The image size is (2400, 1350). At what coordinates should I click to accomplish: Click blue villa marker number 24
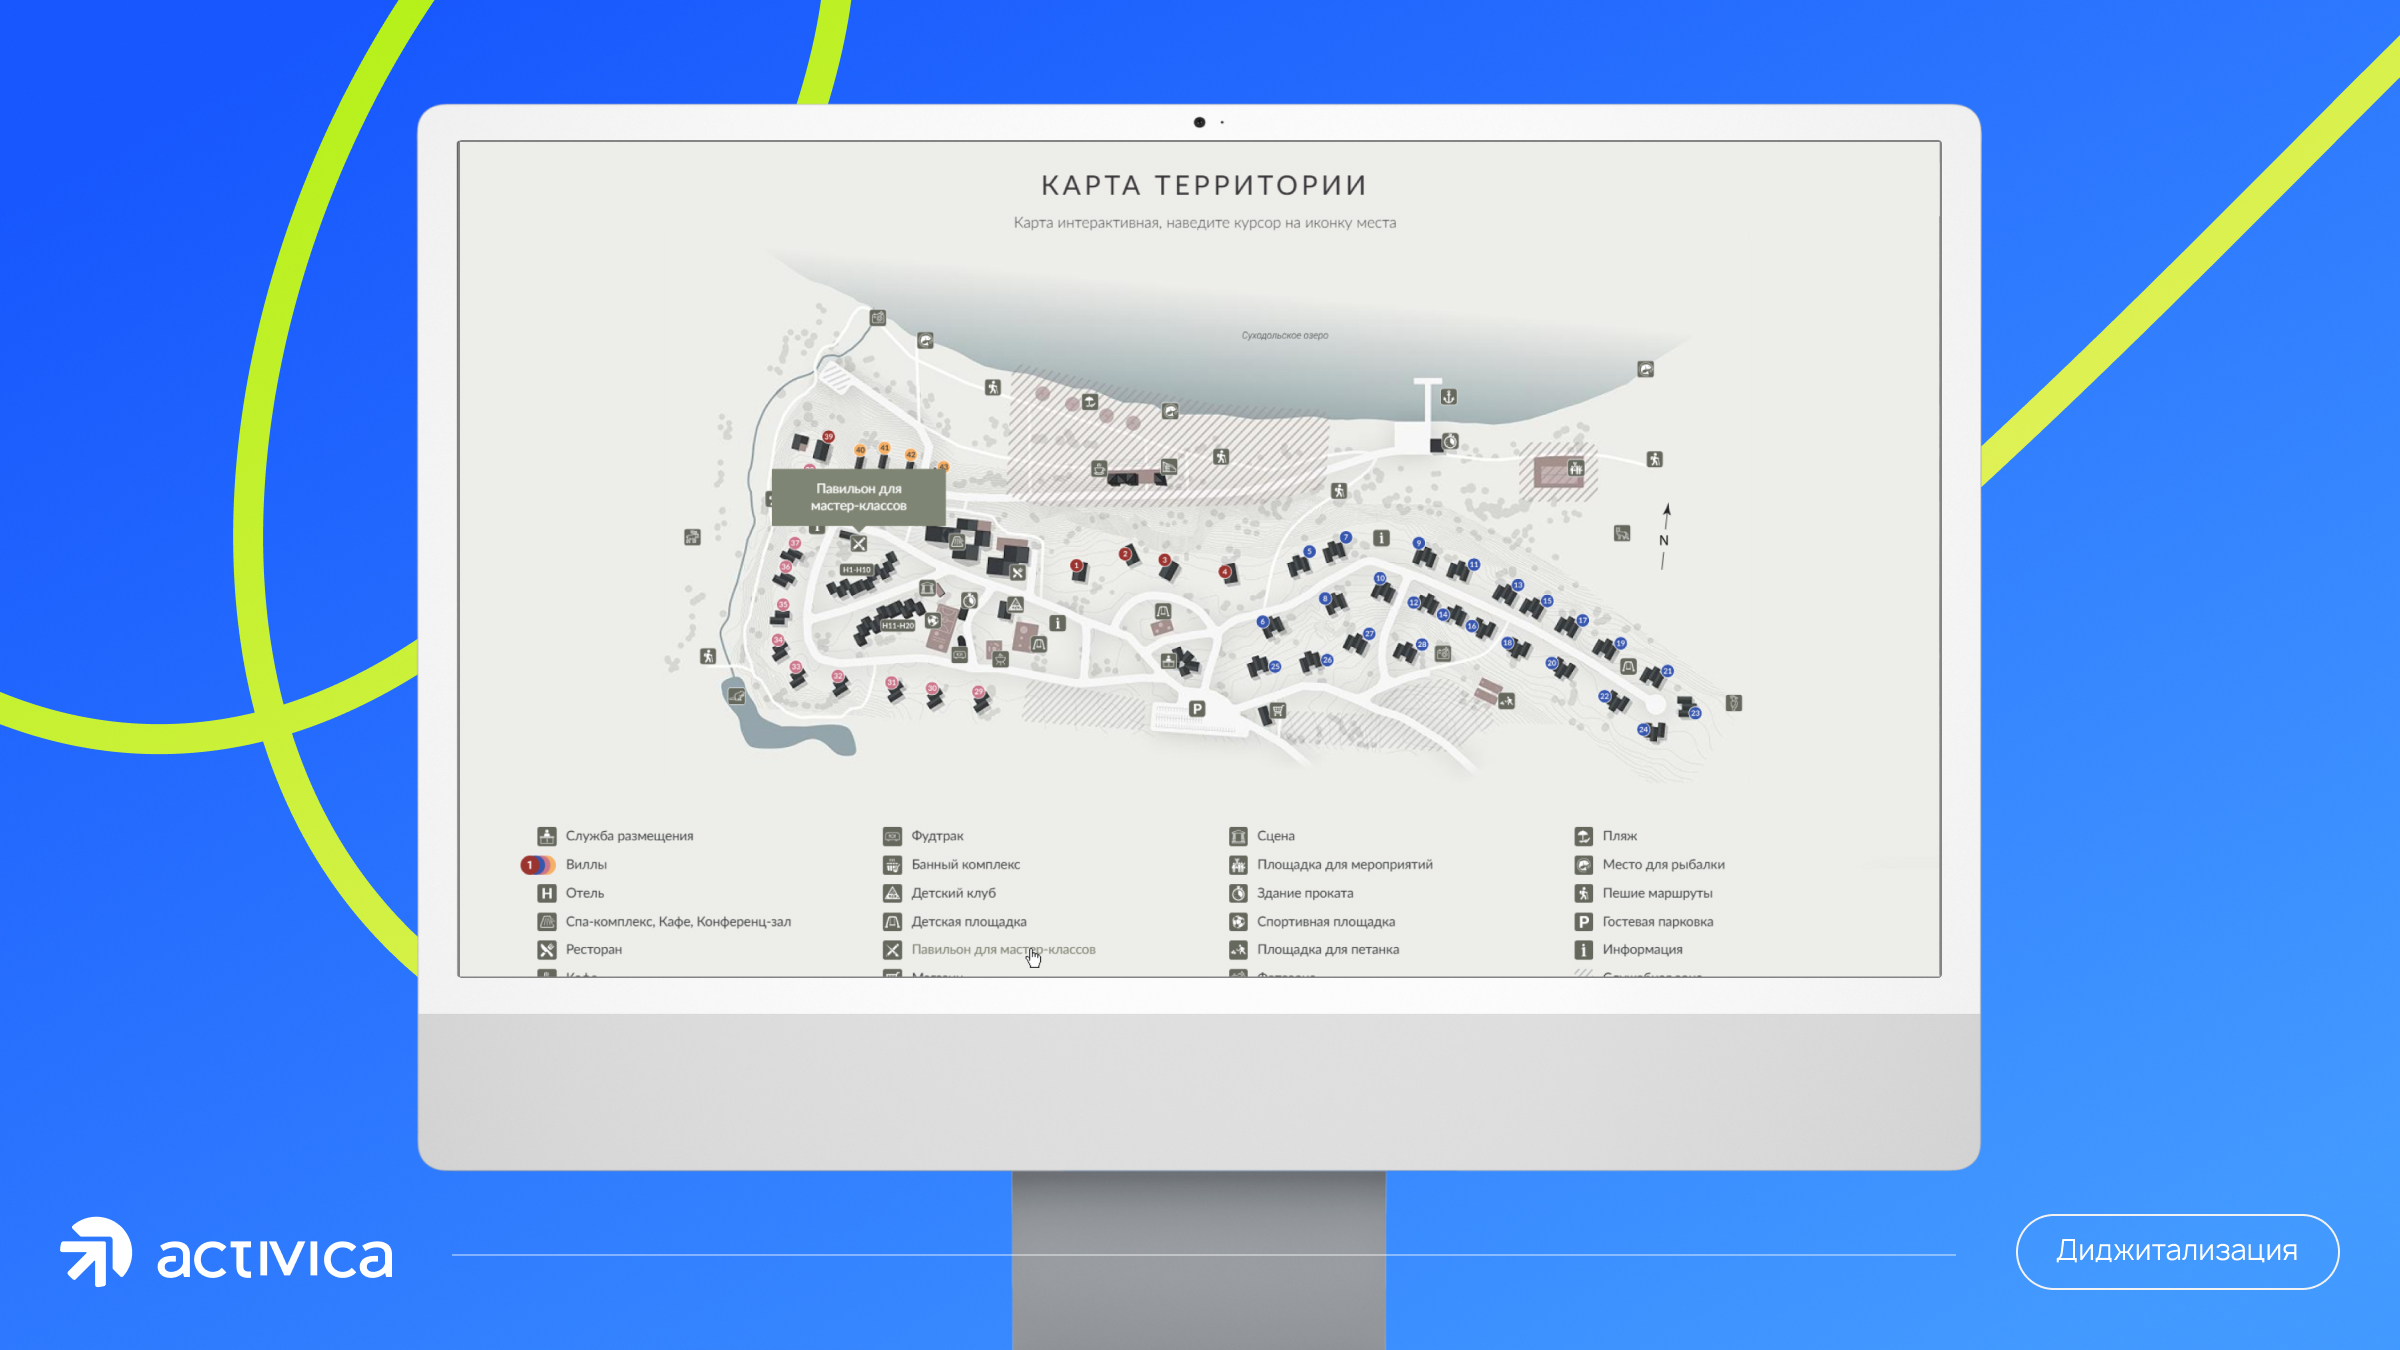[1643, 730]
